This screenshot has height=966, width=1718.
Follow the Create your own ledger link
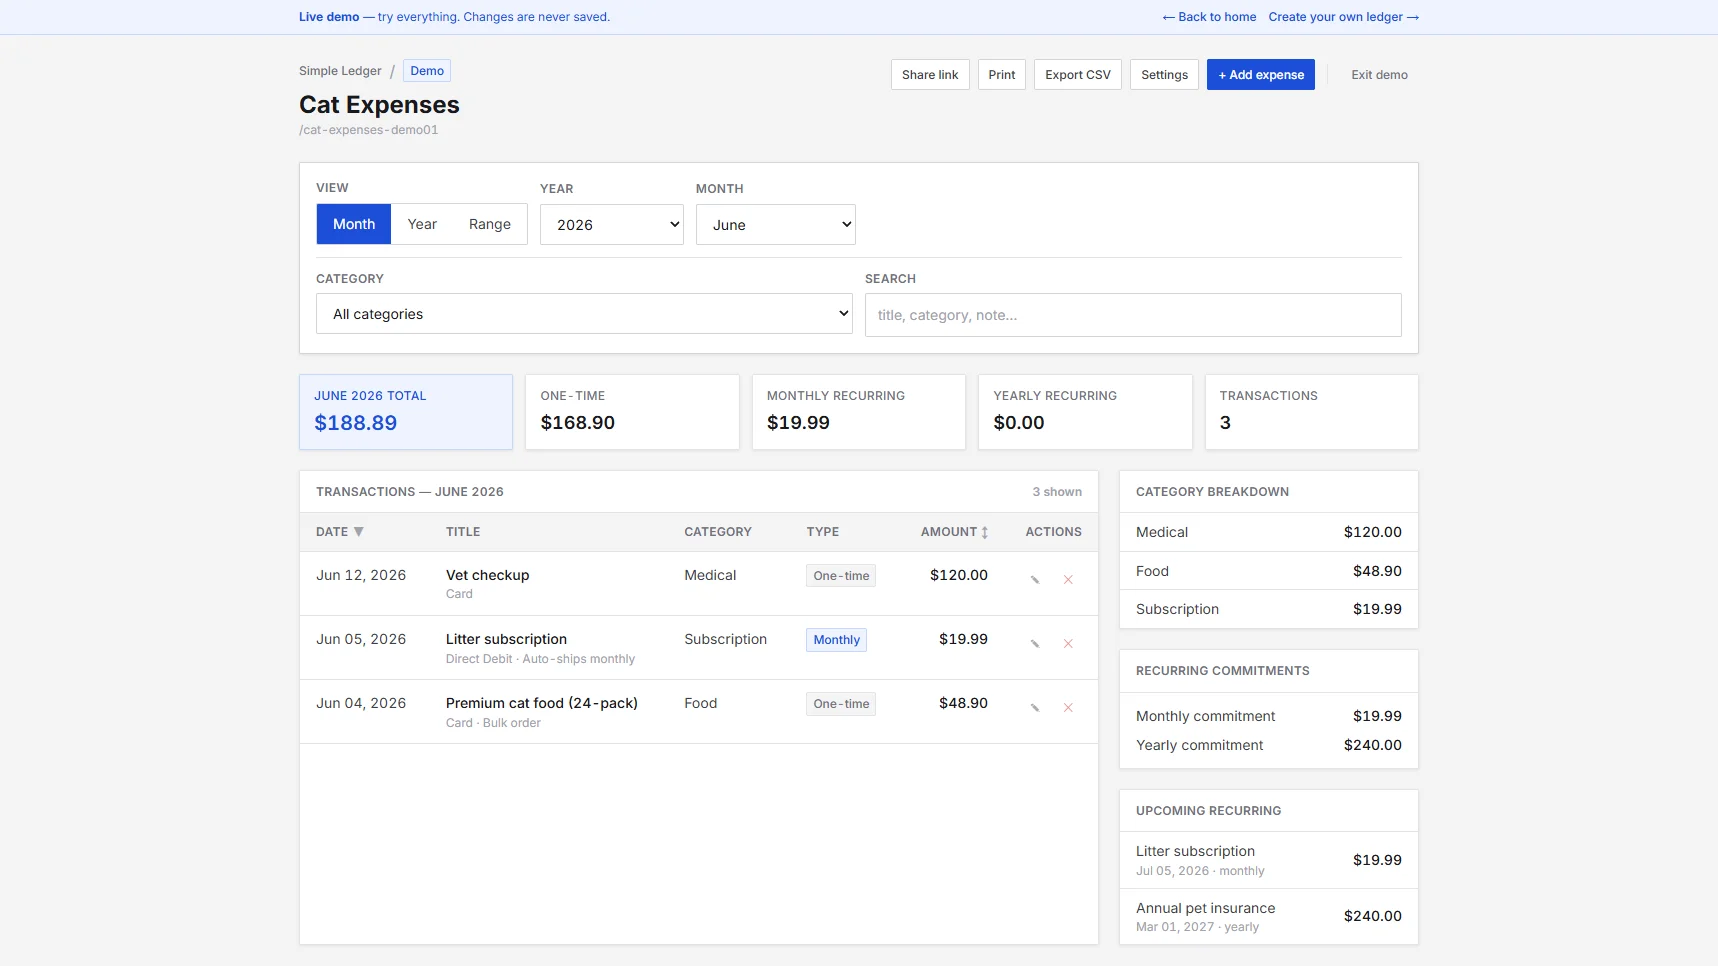click(x=1344, y=17)
